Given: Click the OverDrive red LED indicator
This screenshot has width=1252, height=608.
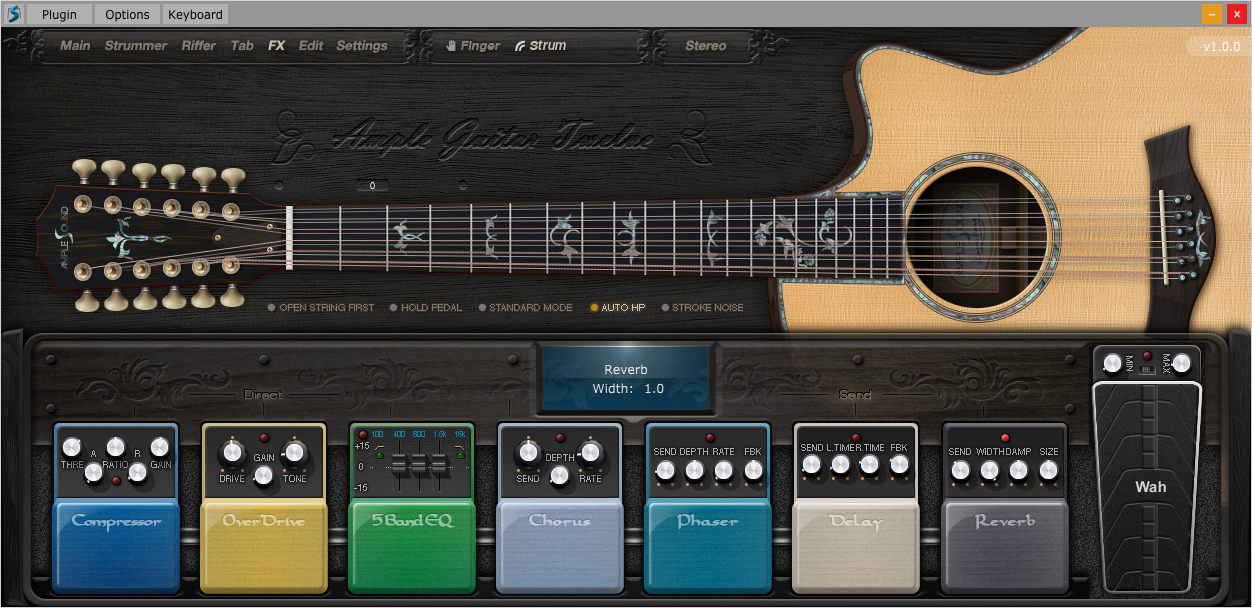Looking at the screenshot, I should click(263, 438).
